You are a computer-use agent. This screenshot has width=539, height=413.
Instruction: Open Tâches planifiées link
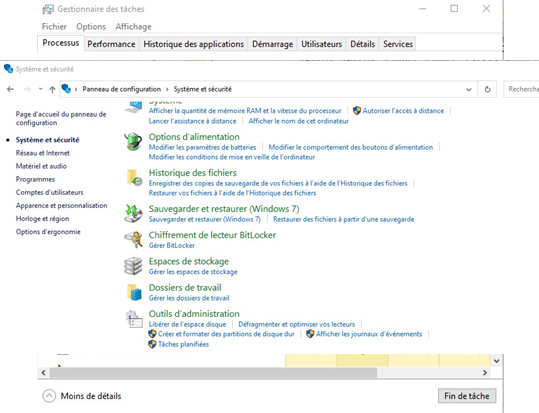183,344
